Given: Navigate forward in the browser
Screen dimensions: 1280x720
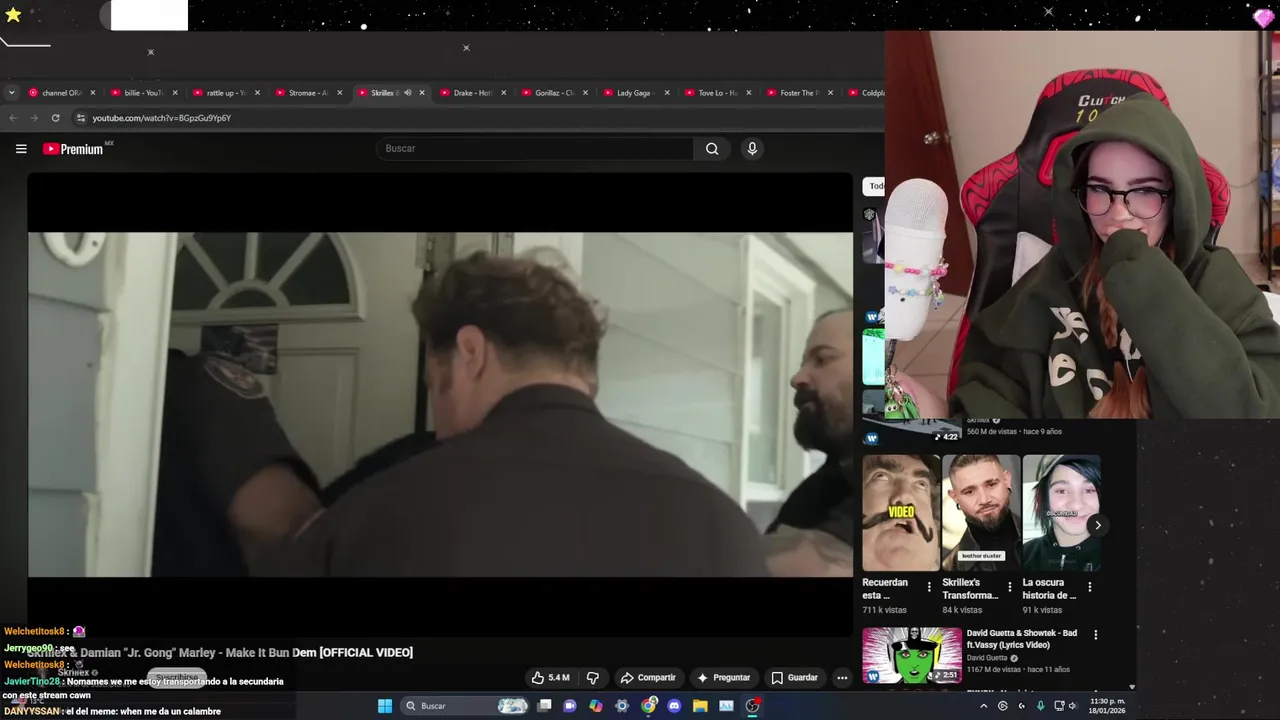Looking at the screenshot, I should point(33,118).
